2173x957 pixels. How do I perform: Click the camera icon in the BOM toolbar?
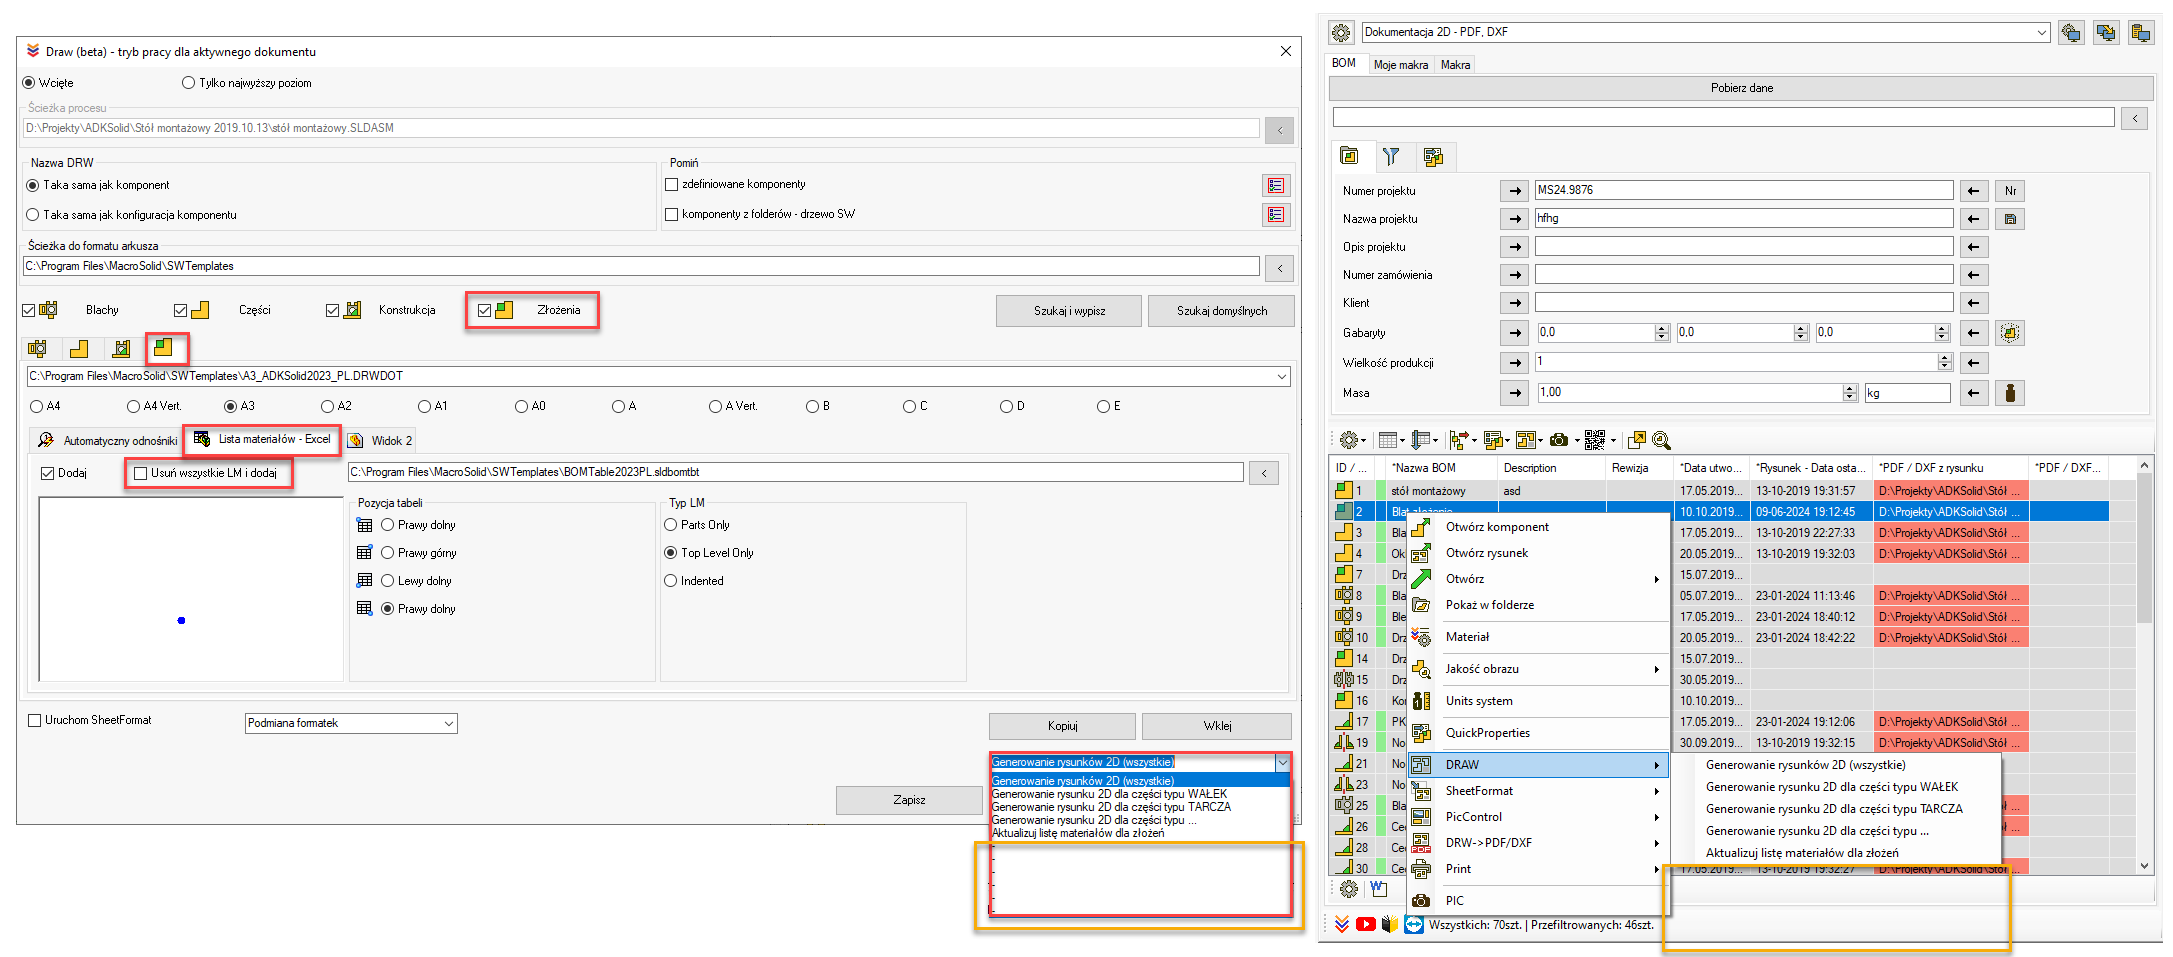click(x=1558, y=440)
